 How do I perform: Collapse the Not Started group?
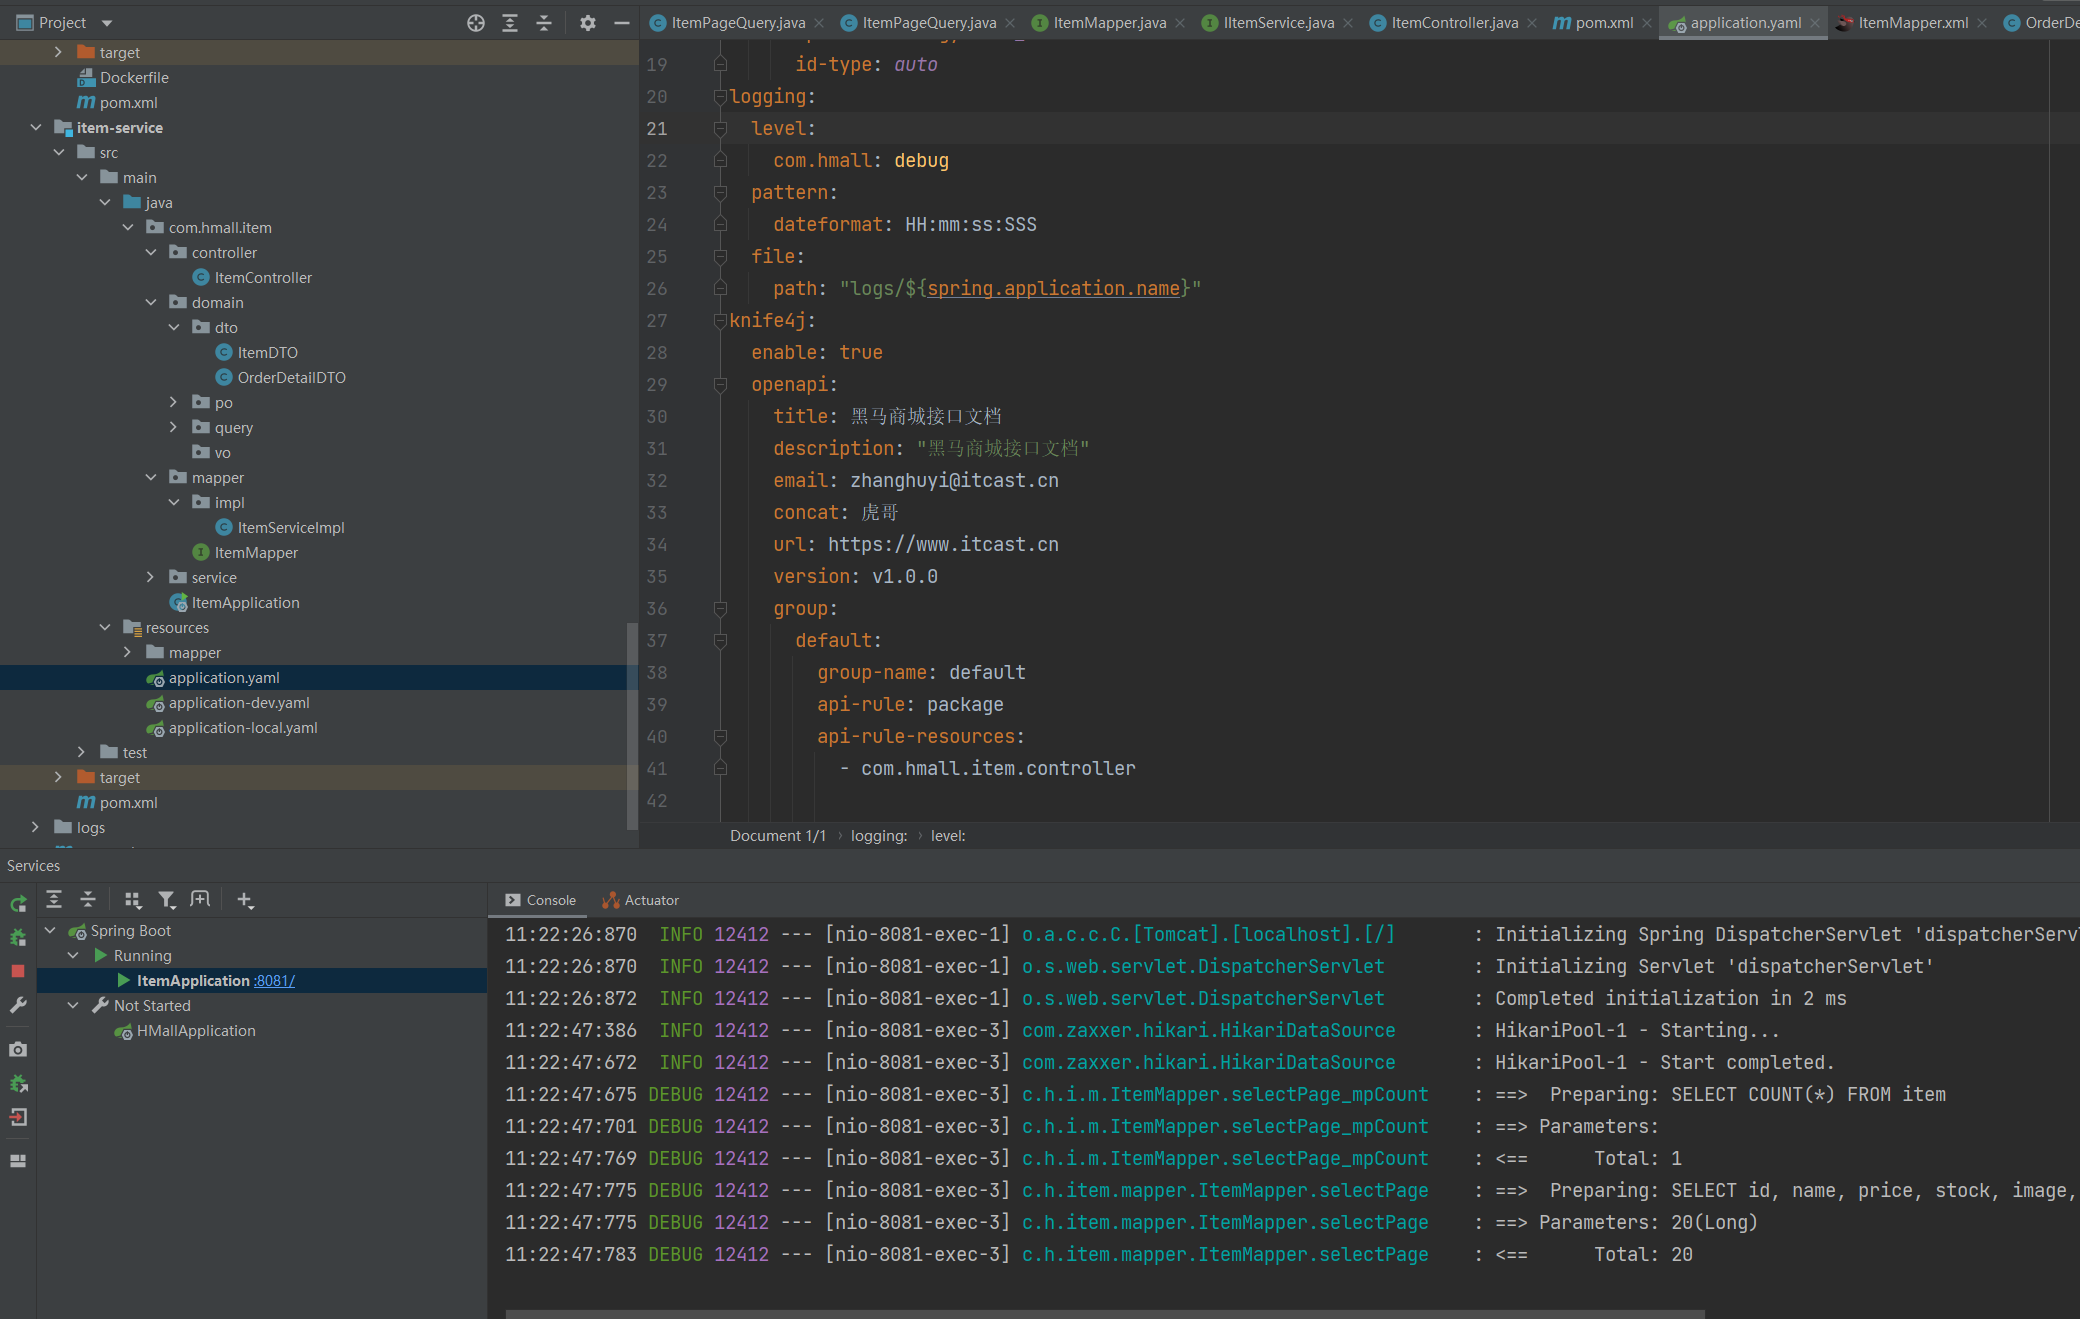[x=73, y=1006]
